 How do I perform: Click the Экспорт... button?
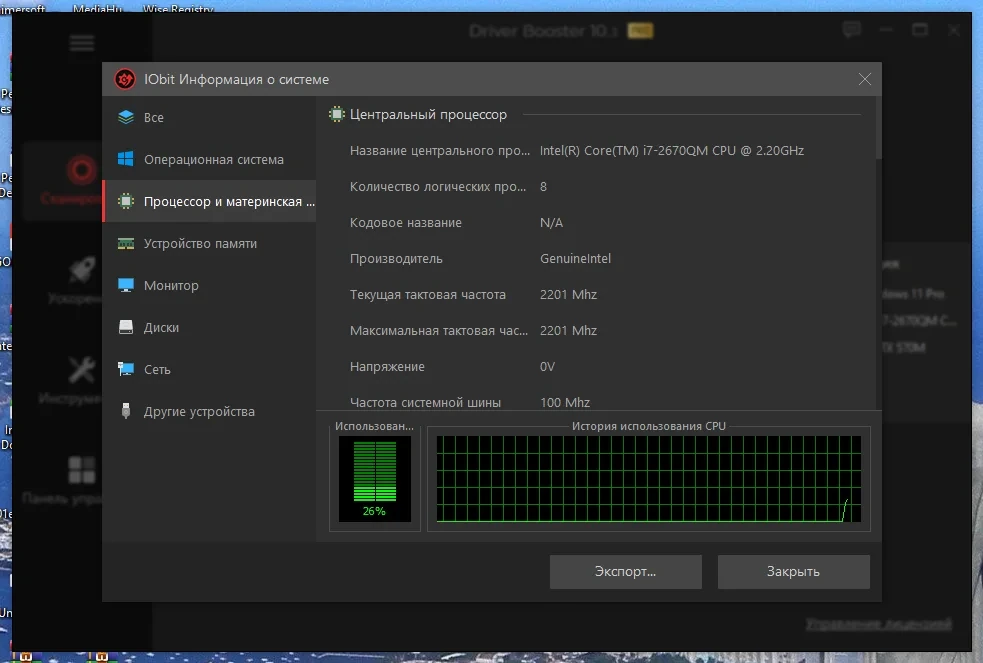[626, 572]
